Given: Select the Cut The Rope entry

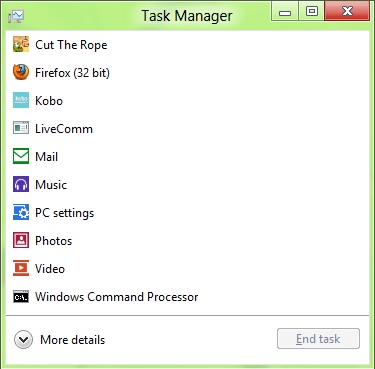Looking at the screenshot, I should coord(187,44).
